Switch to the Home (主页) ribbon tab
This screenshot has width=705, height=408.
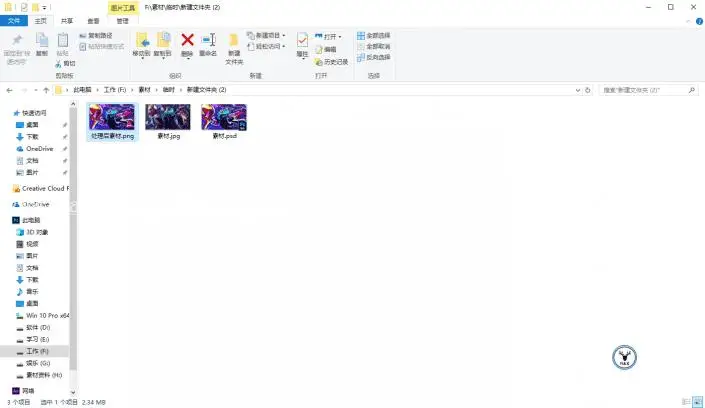tap(40, 21)
